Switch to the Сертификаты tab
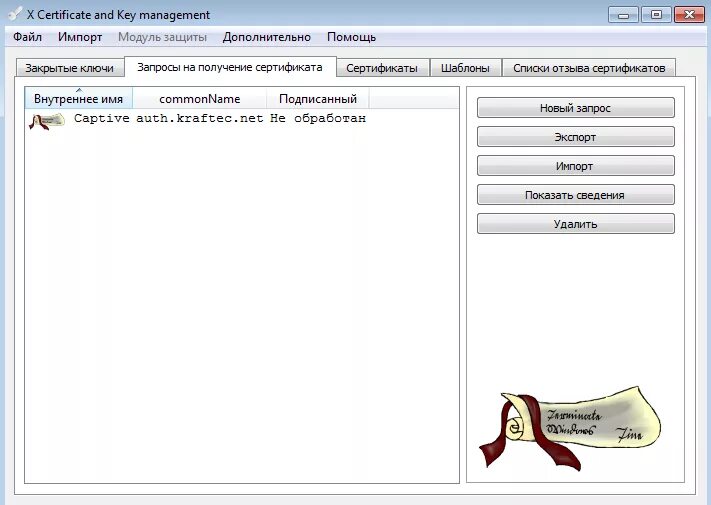 (382, 68)
